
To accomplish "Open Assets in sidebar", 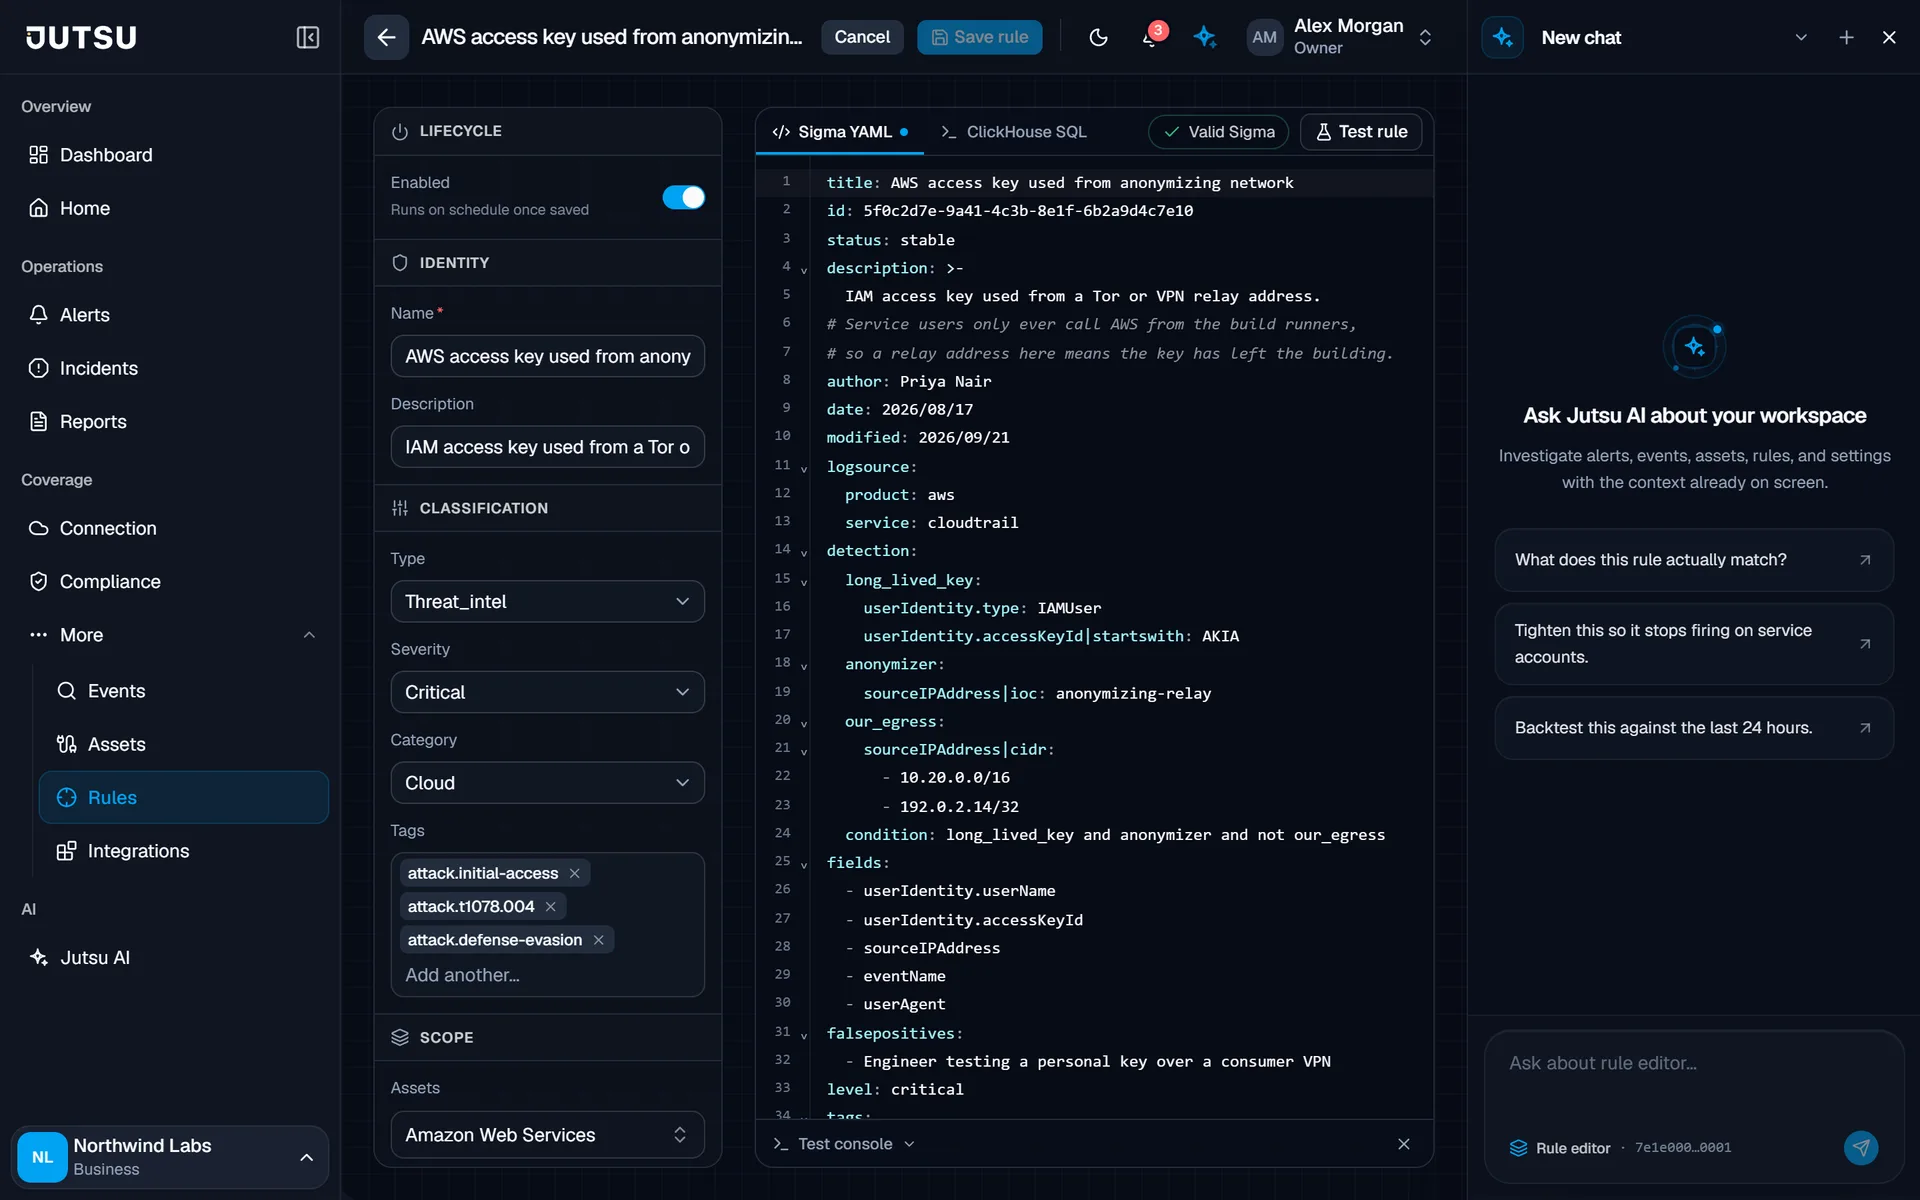I will coord(184,744).
